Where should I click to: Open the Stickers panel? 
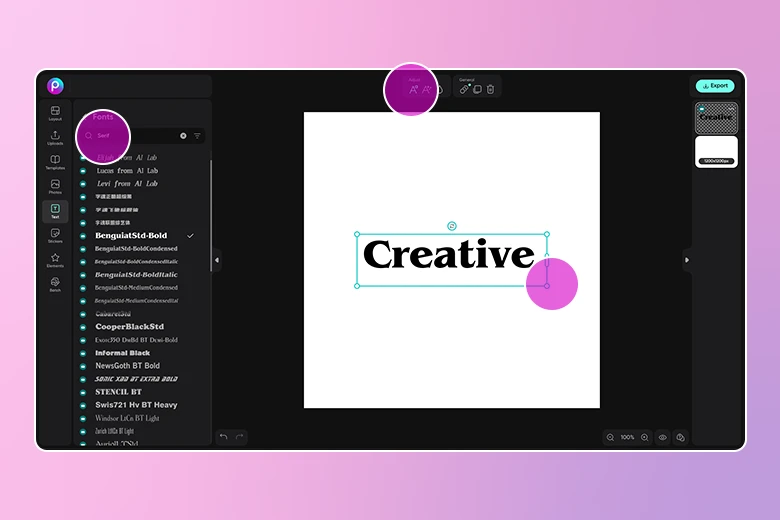point(55,235)
